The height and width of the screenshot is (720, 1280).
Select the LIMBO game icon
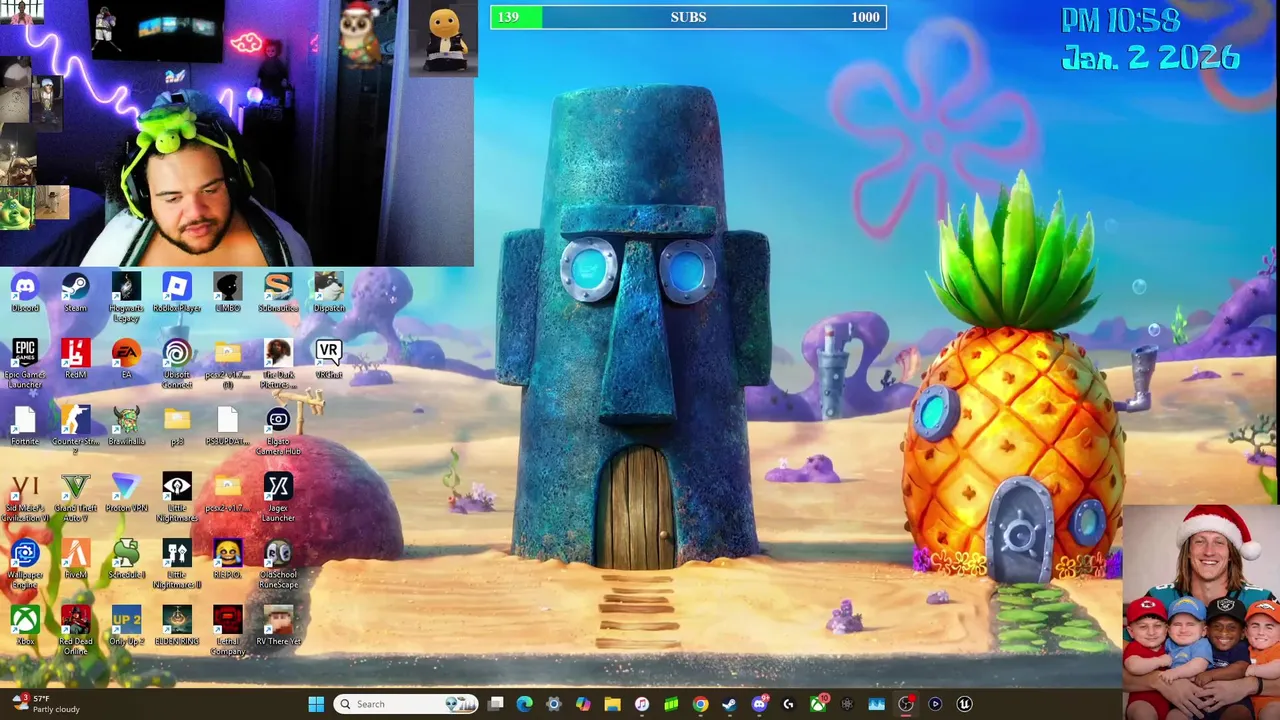click(227, 293)
